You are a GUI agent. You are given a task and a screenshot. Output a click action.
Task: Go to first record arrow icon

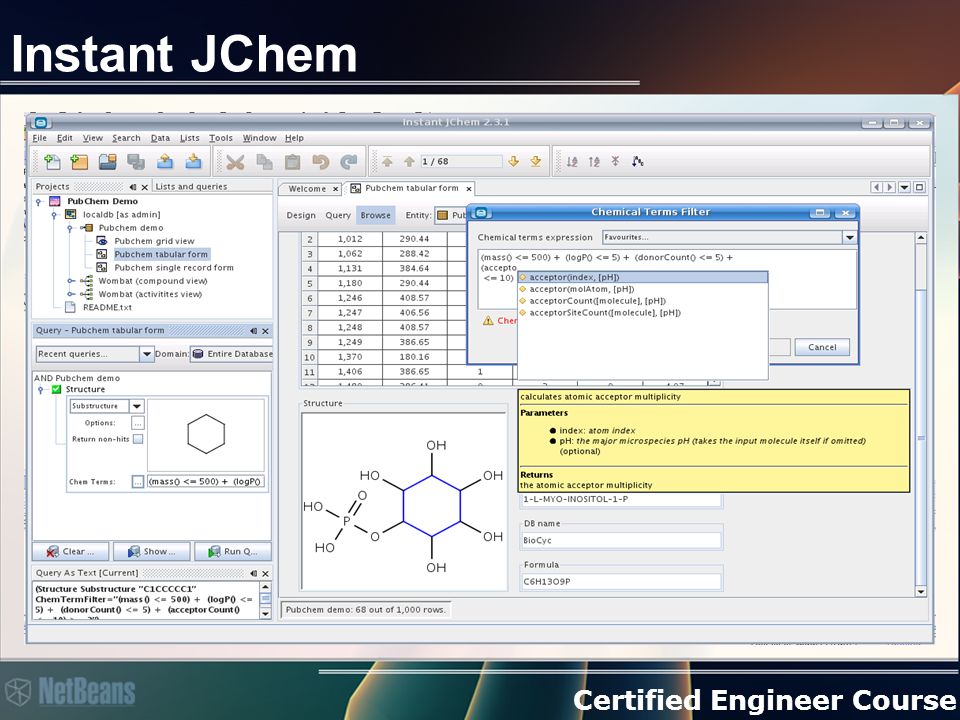pyautogui.click(x=387, y=162)
